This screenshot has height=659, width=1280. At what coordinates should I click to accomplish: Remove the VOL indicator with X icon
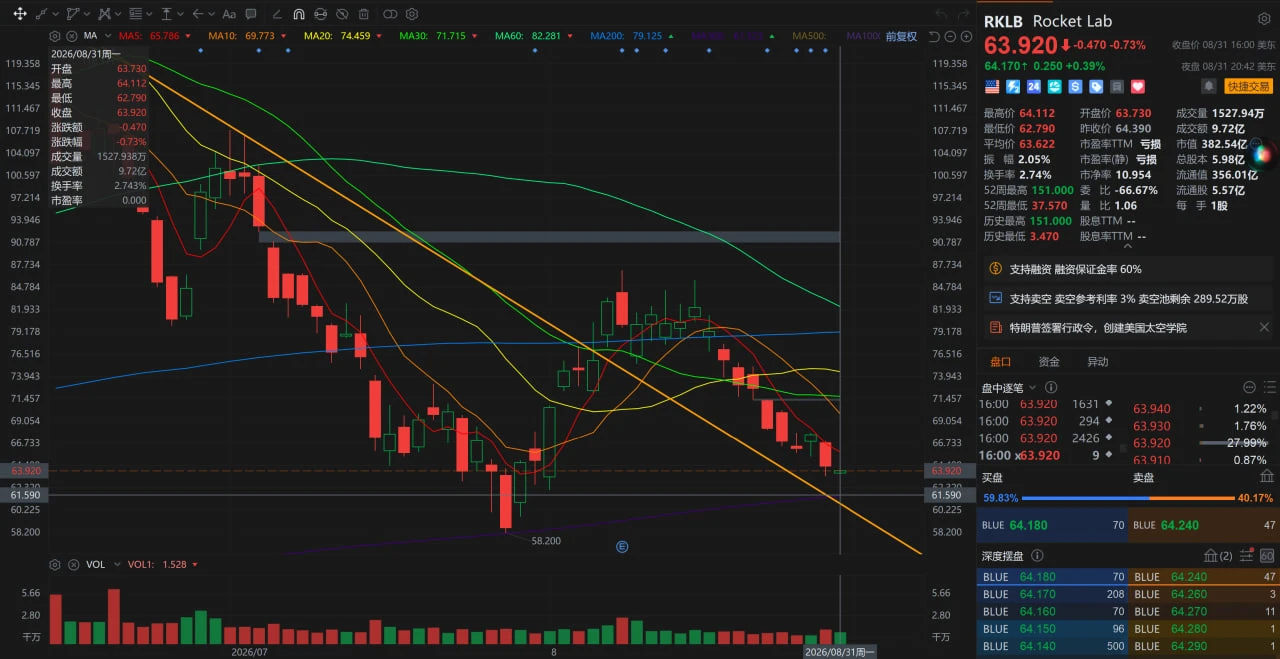click(x=72, y=564)
